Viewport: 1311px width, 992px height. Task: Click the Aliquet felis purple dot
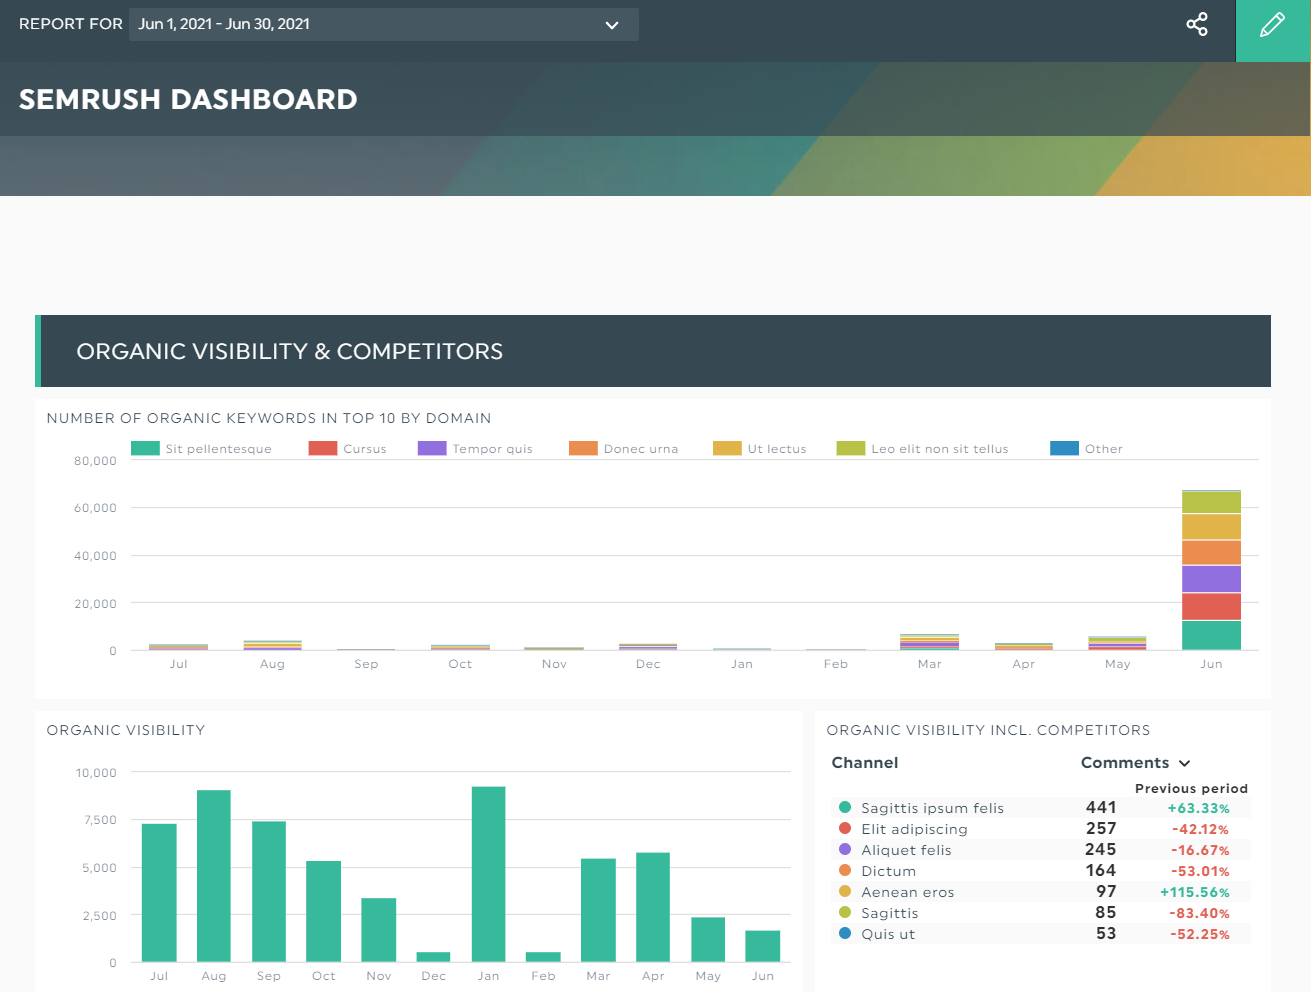point(845,849)
